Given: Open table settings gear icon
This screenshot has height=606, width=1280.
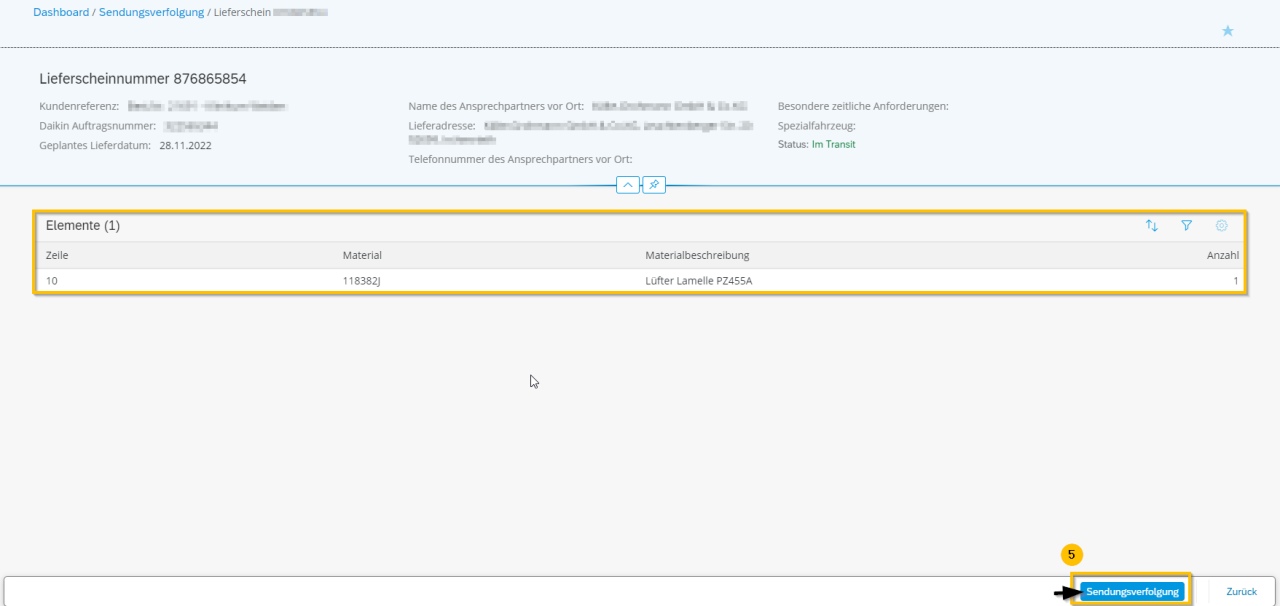Looking at the screenshot, I should 1221,226.
